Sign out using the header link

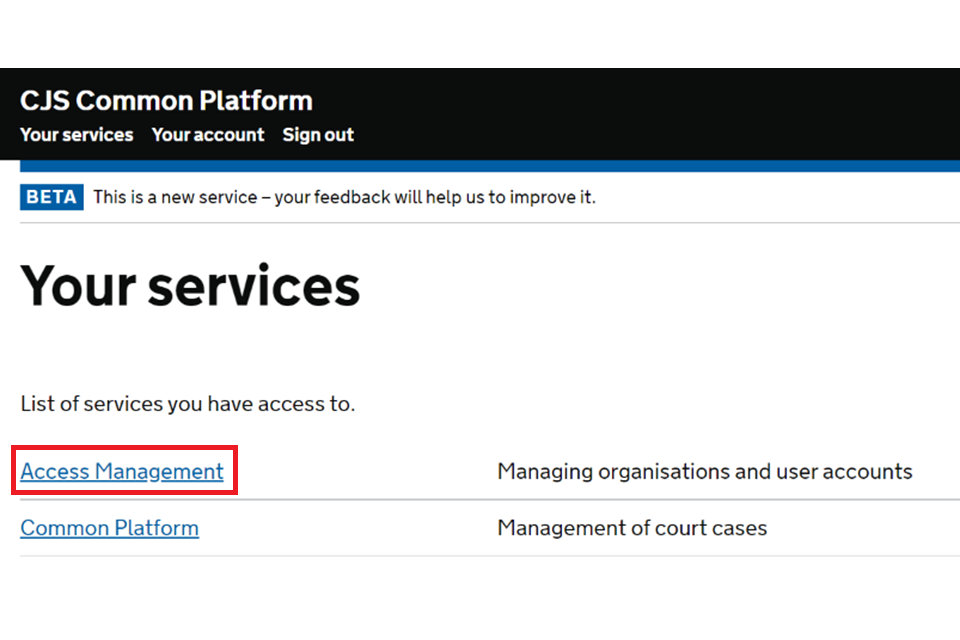coord(318,135)
